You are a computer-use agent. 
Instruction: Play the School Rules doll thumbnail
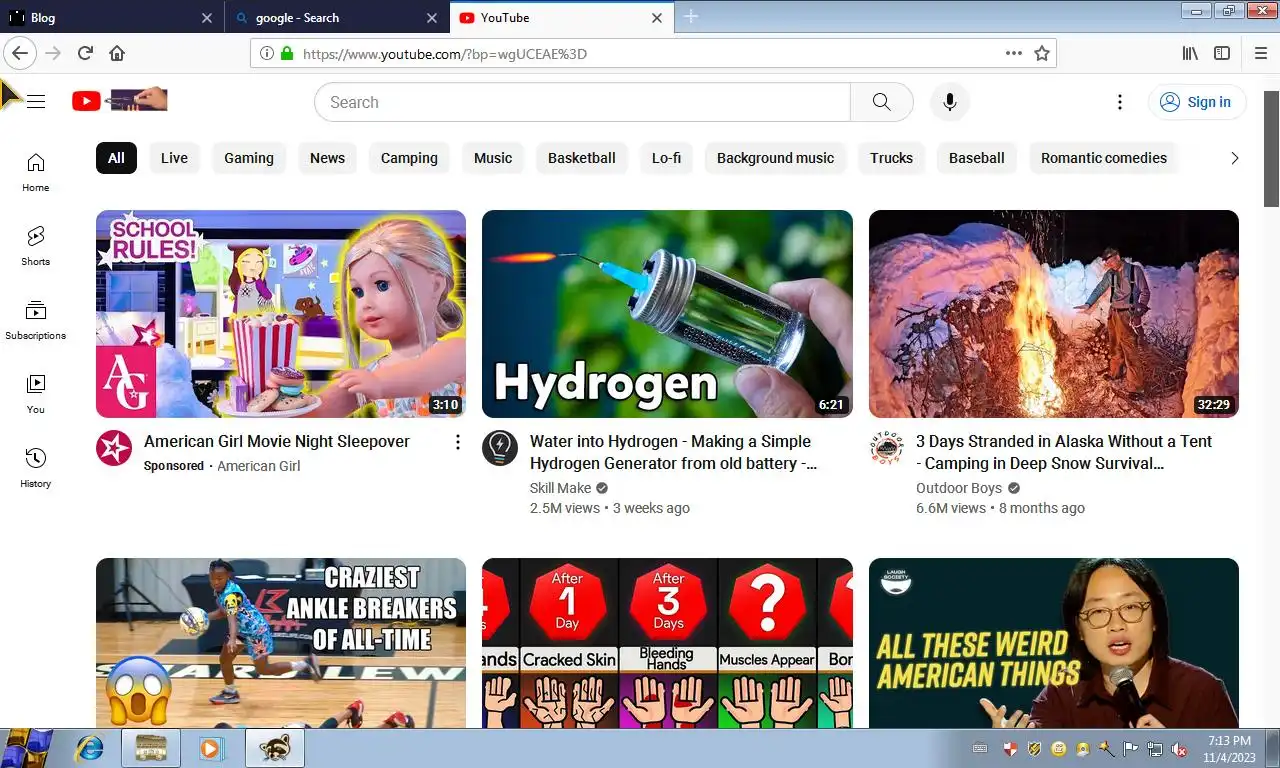tap(281, 314)
